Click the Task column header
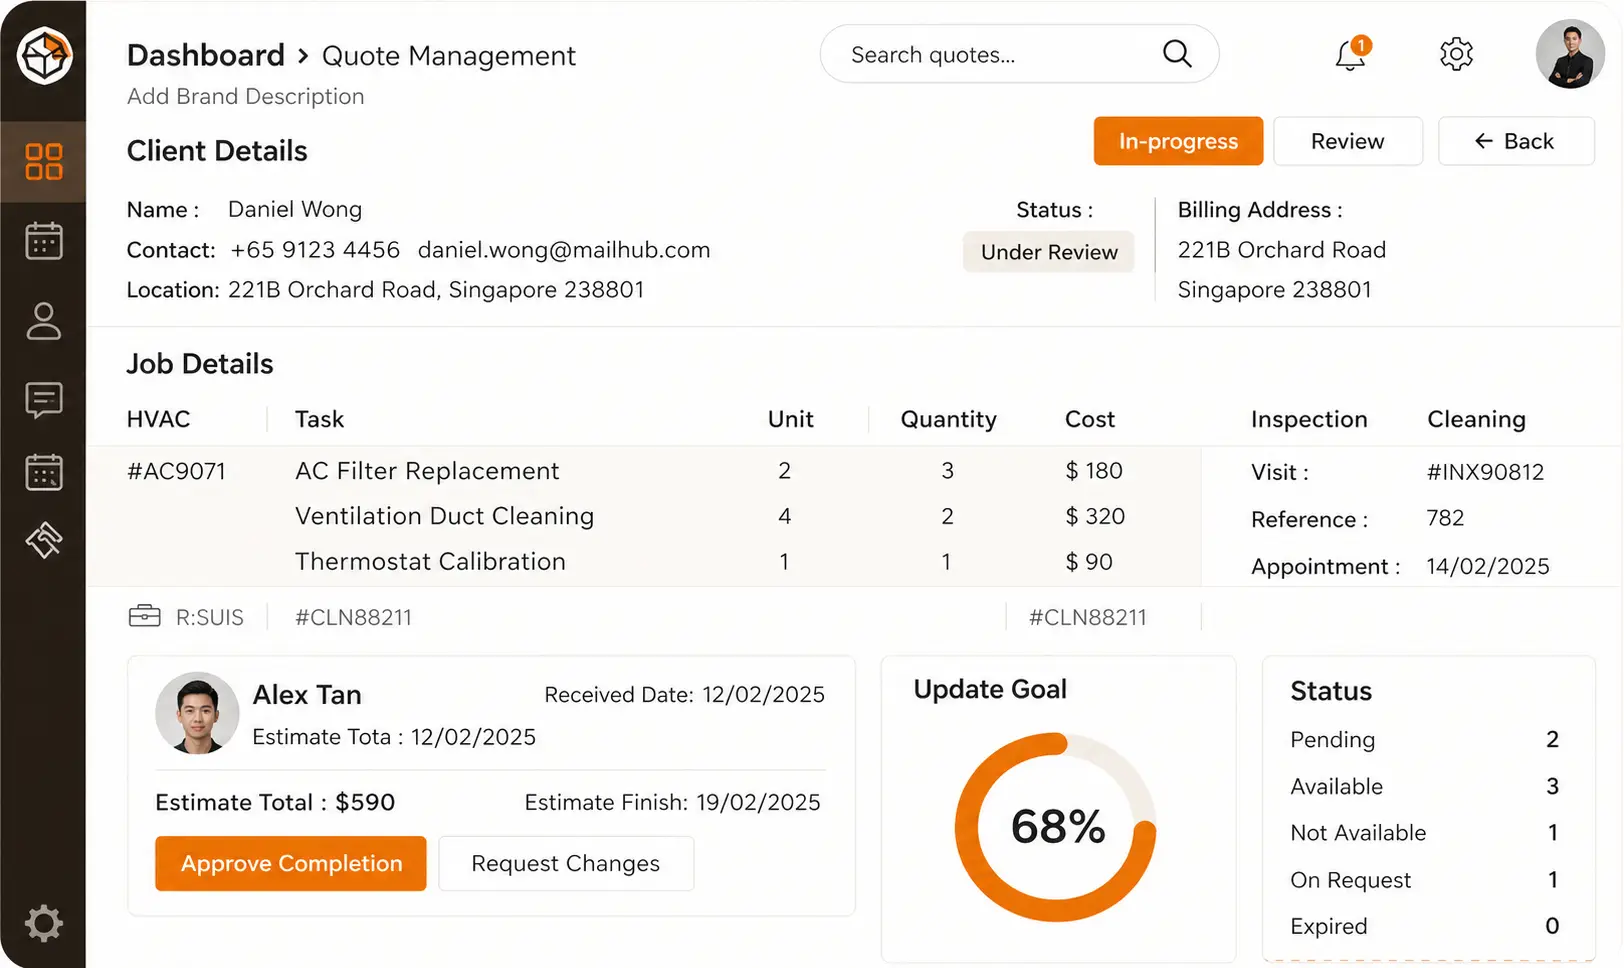 coord(319,419)
